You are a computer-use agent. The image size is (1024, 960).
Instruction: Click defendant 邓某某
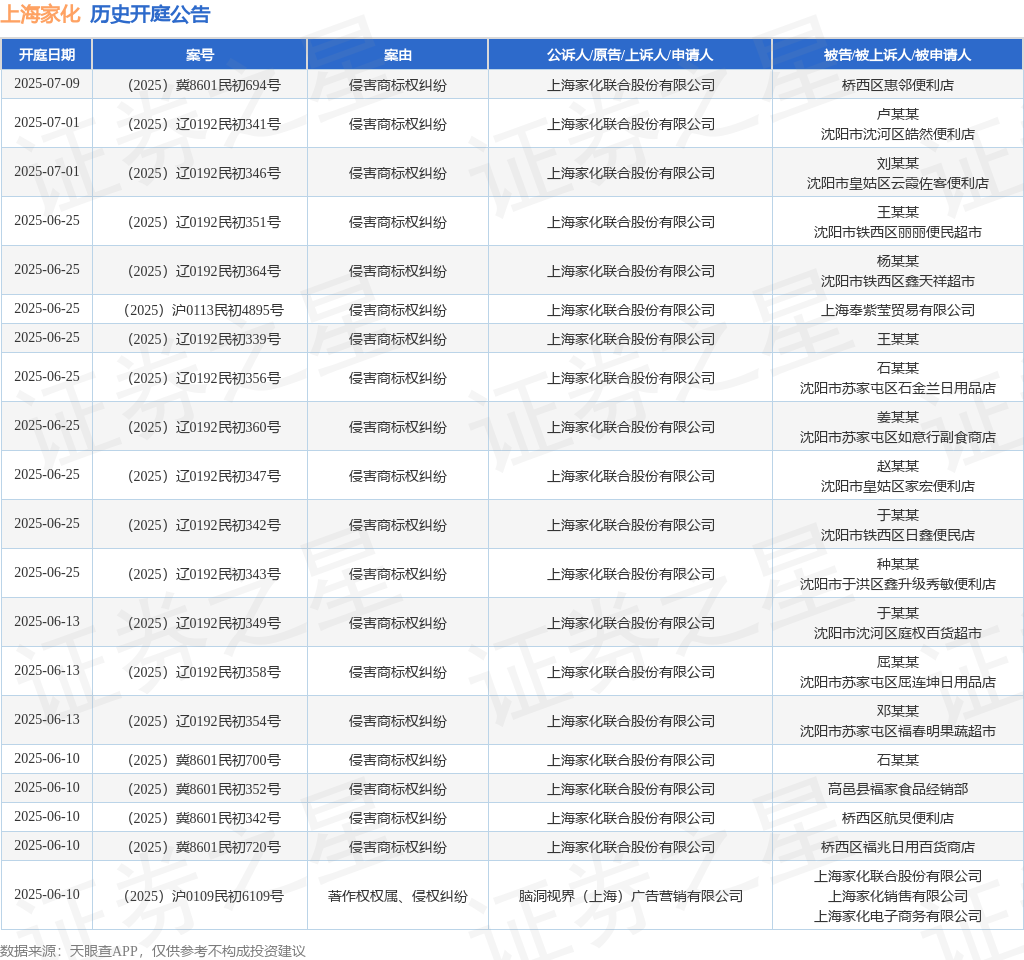pyautogui.click(x=897, y=711)
